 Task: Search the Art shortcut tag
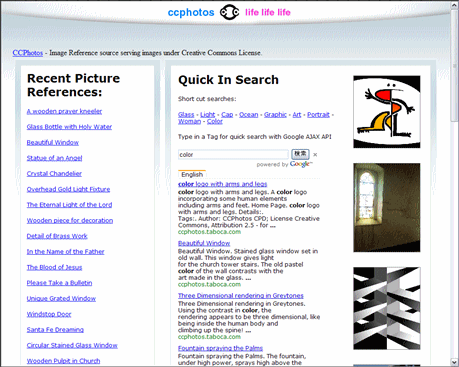click(297, 115)
